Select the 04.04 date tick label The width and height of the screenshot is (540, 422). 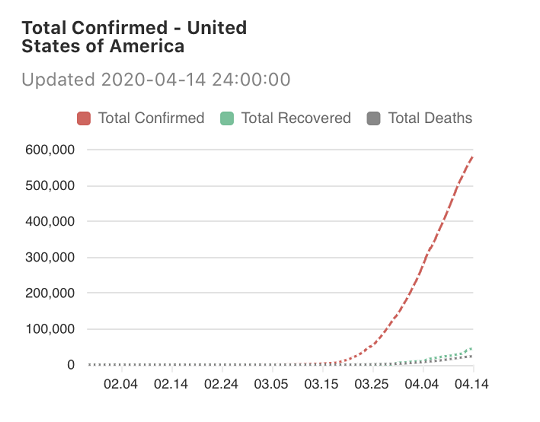[x=422, y=384]
